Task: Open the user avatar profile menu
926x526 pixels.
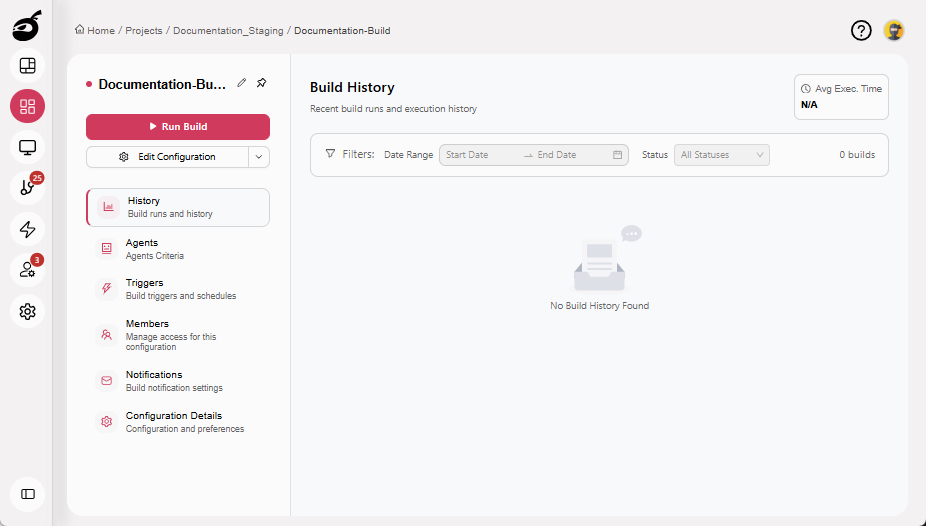Action: [x=894, y=30]
